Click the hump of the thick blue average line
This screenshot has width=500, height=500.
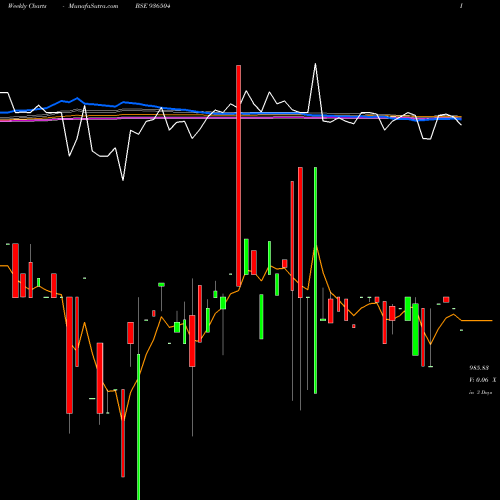click(x=77, y=98)
